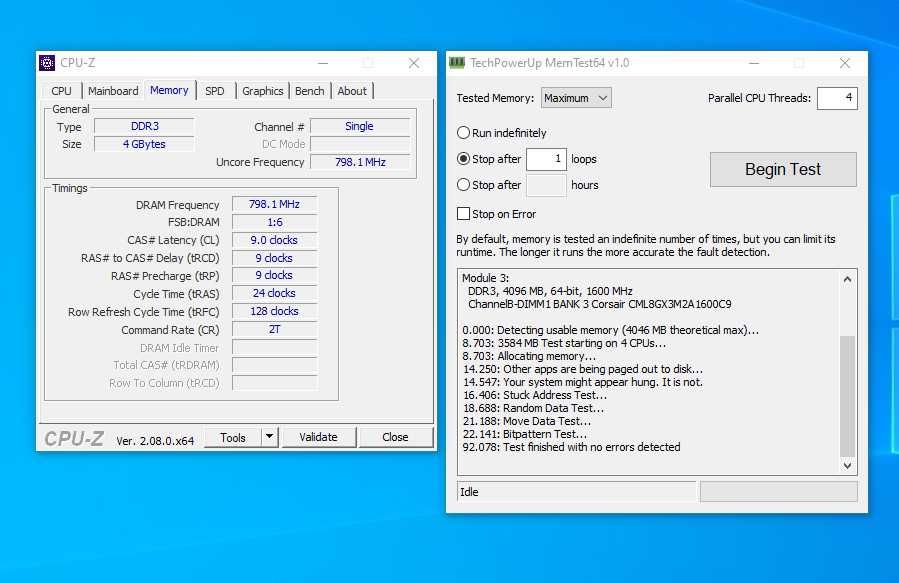Close the CPU-Z window via X
This screenshot has height=583, width=899.
[x=414, y=63]
